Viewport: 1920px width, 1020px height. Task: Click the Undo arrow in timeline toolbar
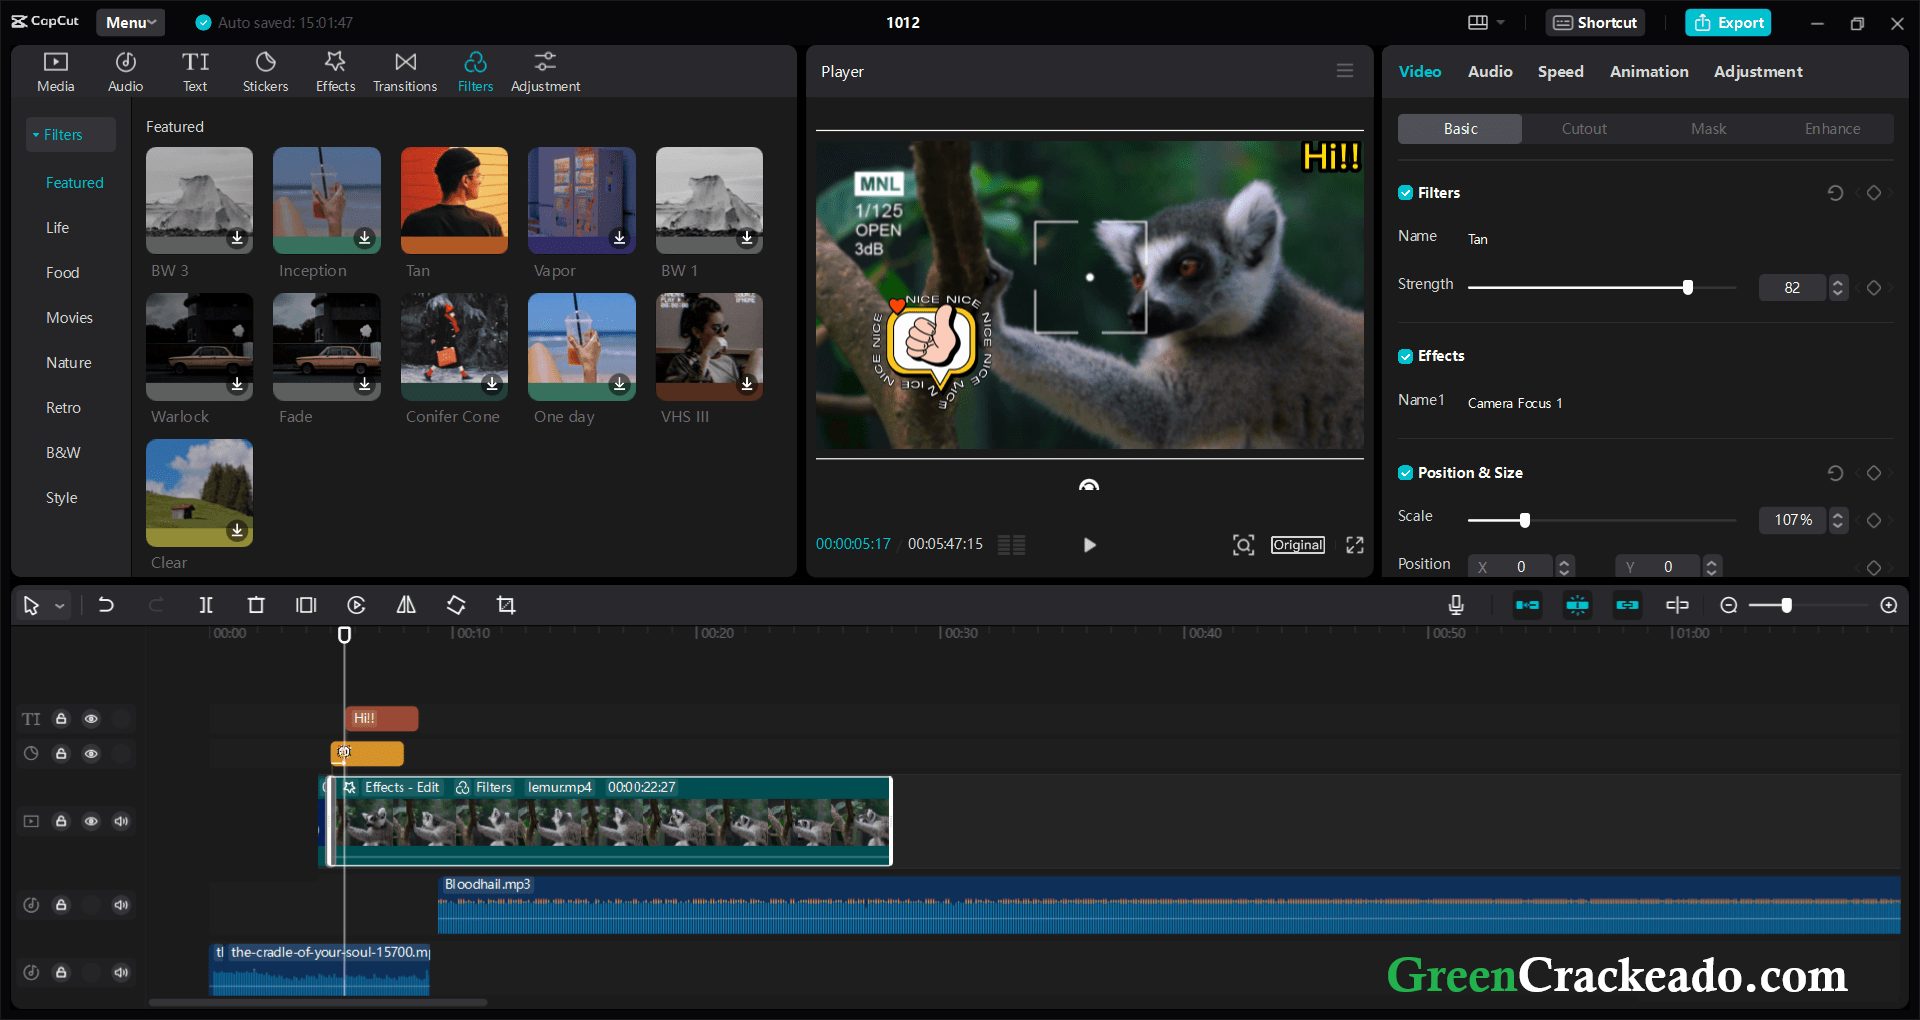coord(106,605)
